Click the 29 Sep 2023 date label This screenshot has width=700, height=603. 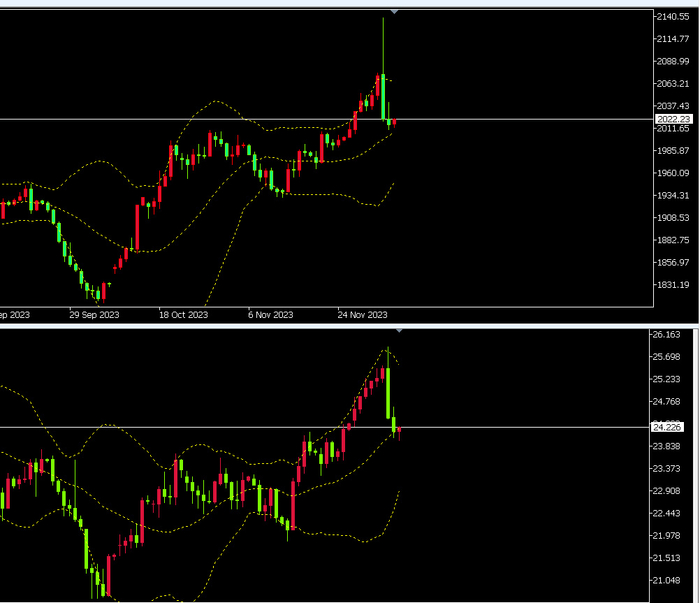coord(94,315)
